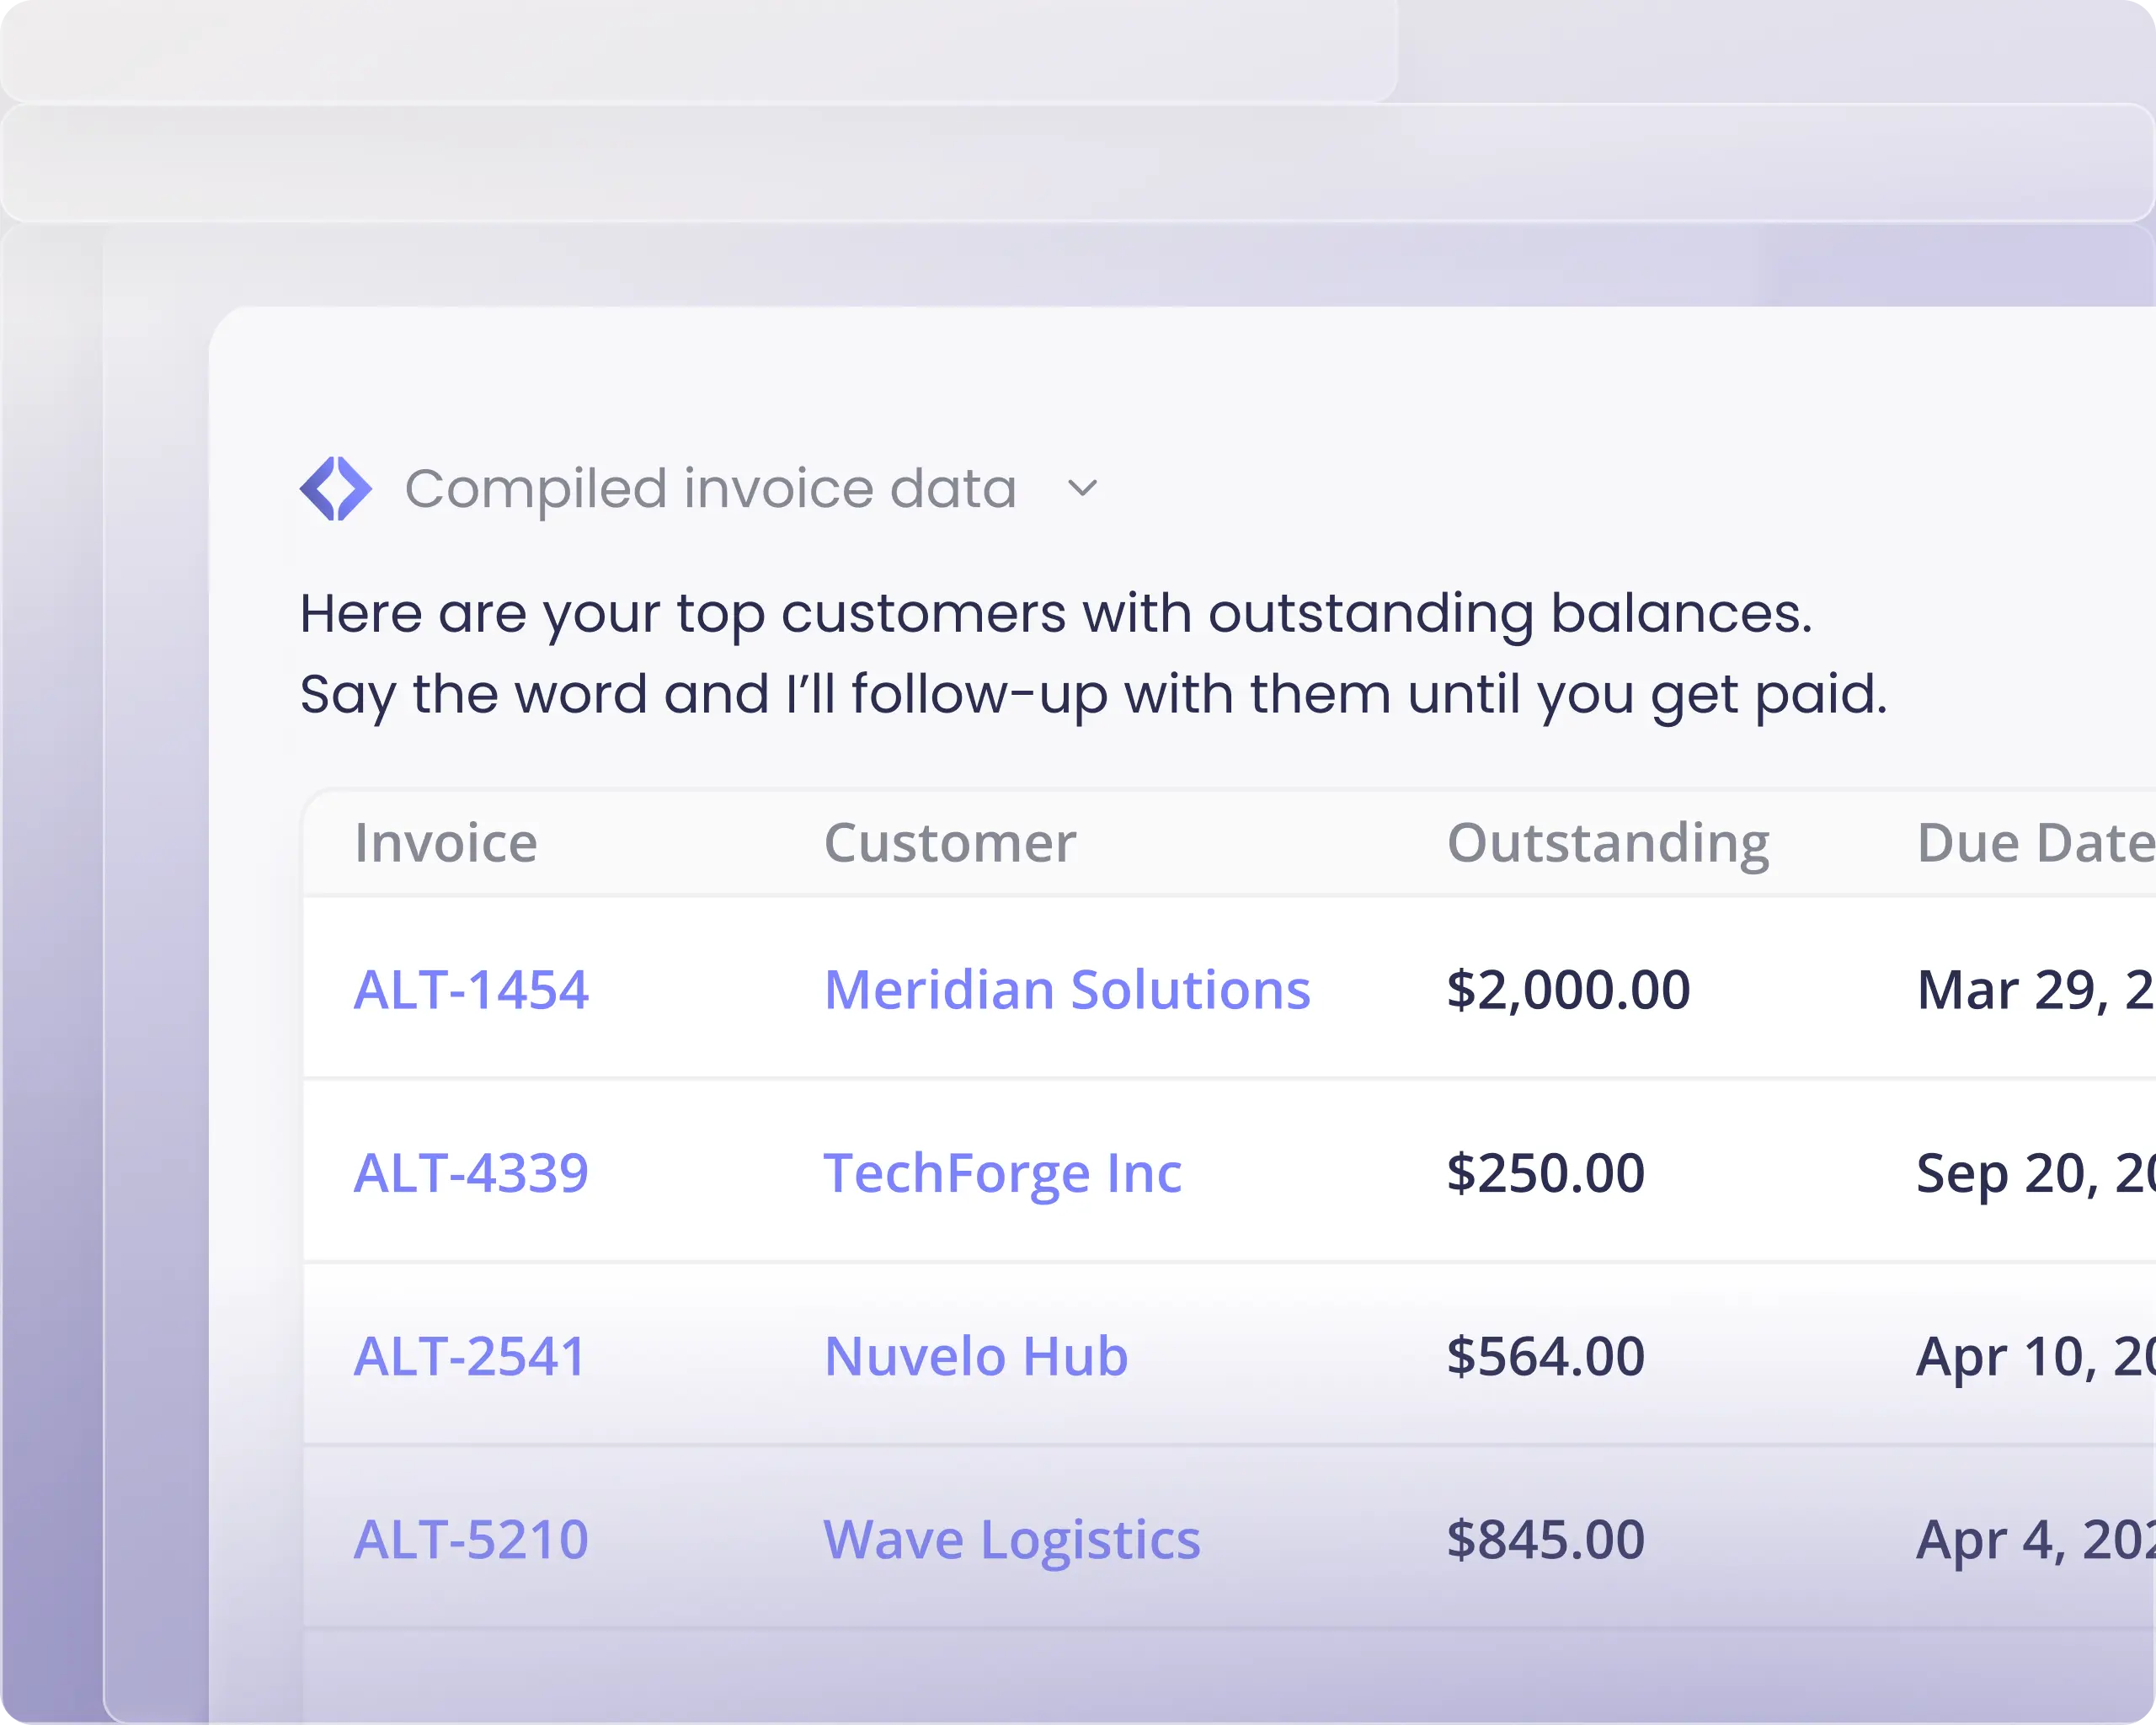Open the Nuvelo Hub customer link

pos(976,1357)
